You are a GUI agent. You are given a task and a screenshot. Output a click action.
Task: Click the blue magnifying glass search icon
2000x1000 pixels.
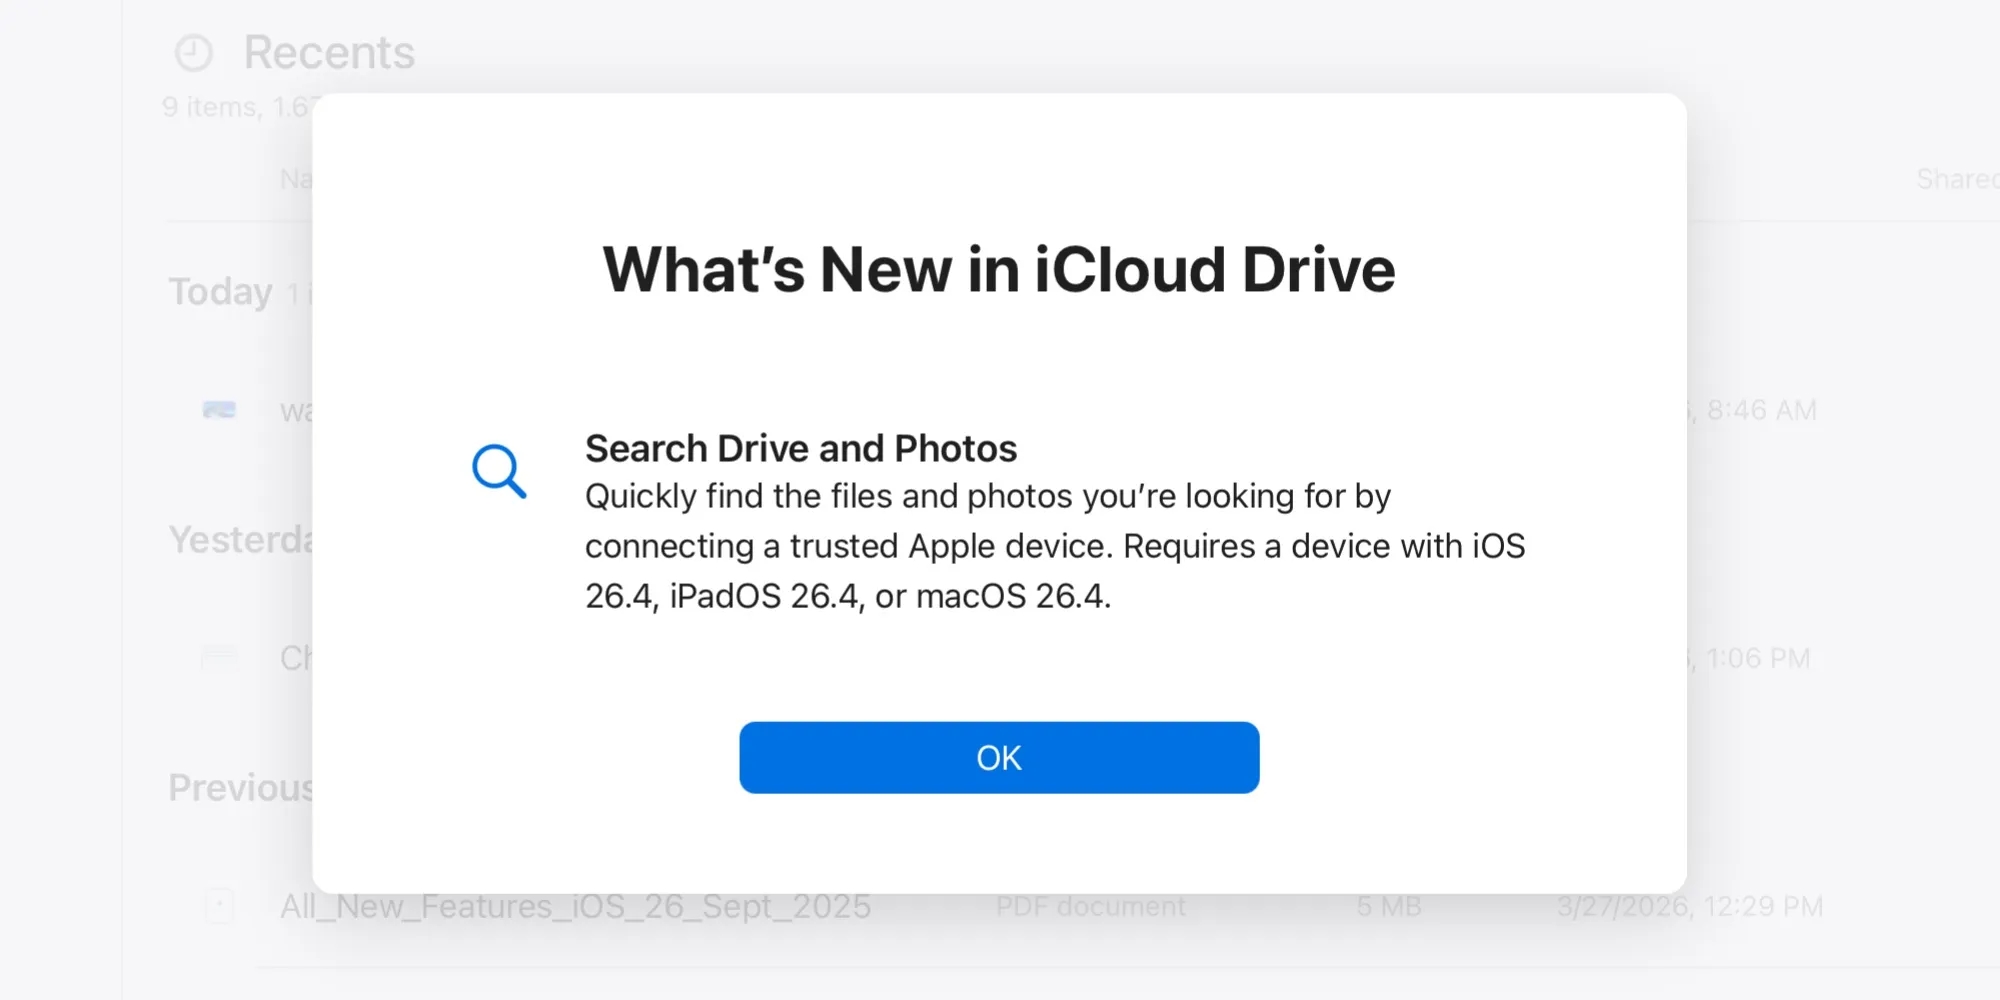(500, 470)
